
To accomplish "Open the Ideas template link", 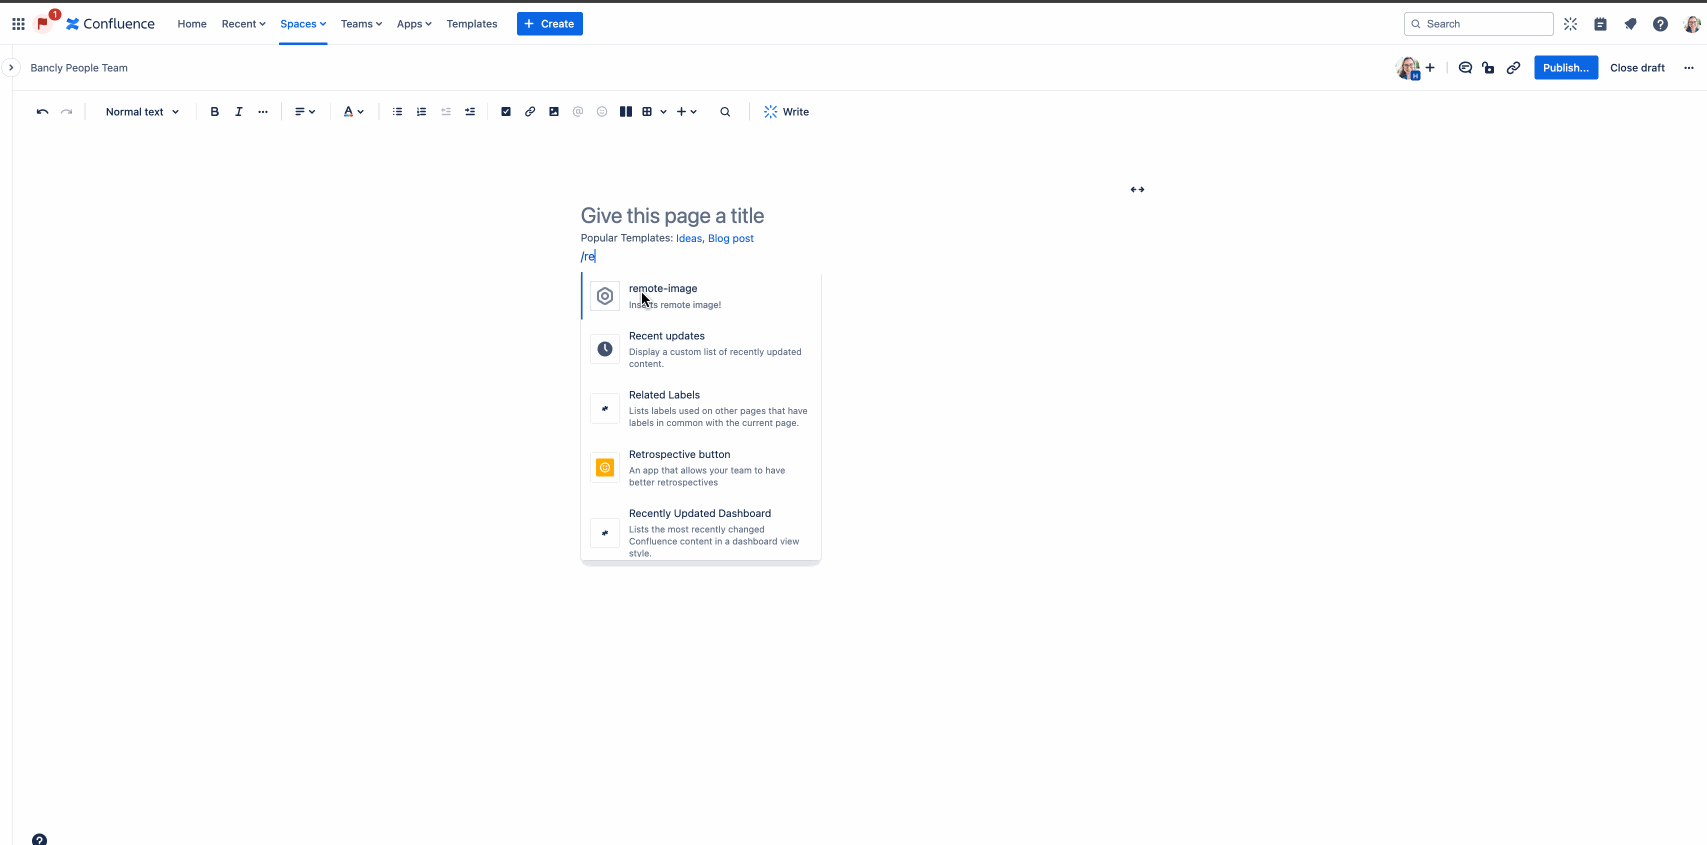I will pyautogui.click(x=689, y=238).
